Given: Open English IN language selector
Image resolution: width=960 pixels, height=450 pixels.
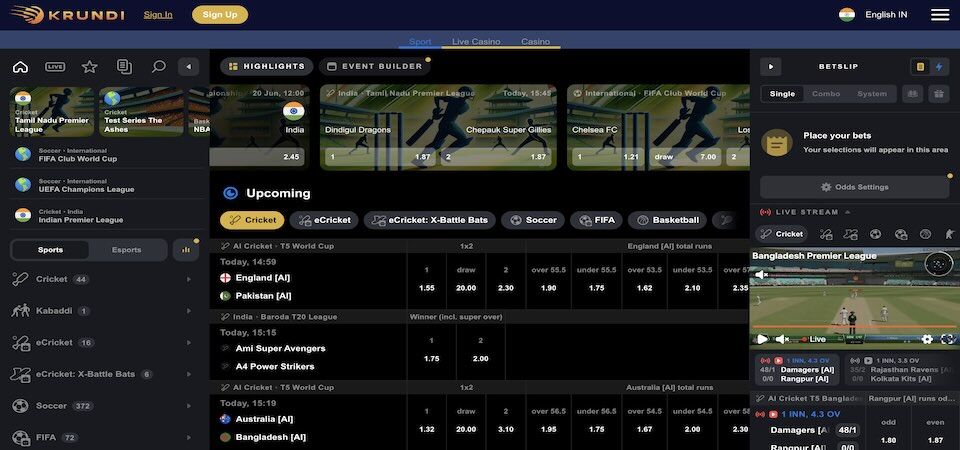Looking at the screenshot, I should 886,15.
